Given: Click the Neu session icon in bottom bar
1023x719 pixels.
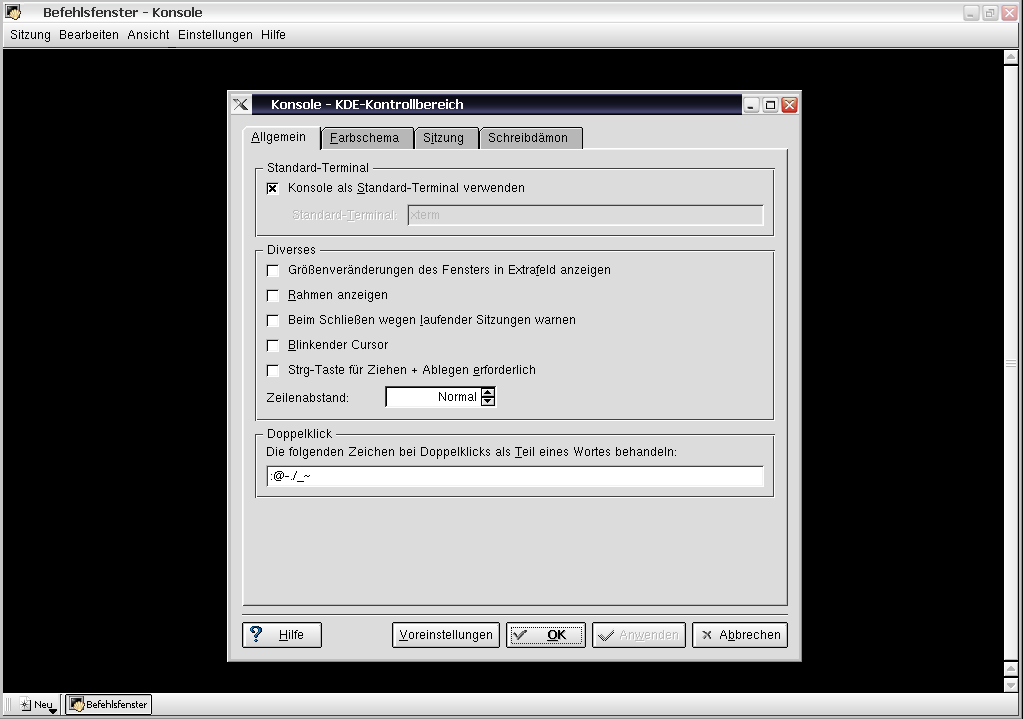Looking at the screenshot, I should point(25,705).
